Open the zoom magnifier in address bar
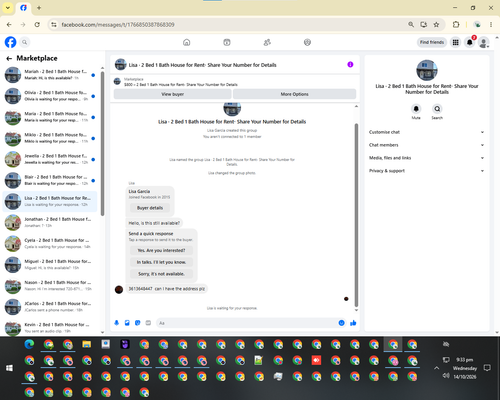The width and height of the screenshot is (500, 400). click(411, 24)
